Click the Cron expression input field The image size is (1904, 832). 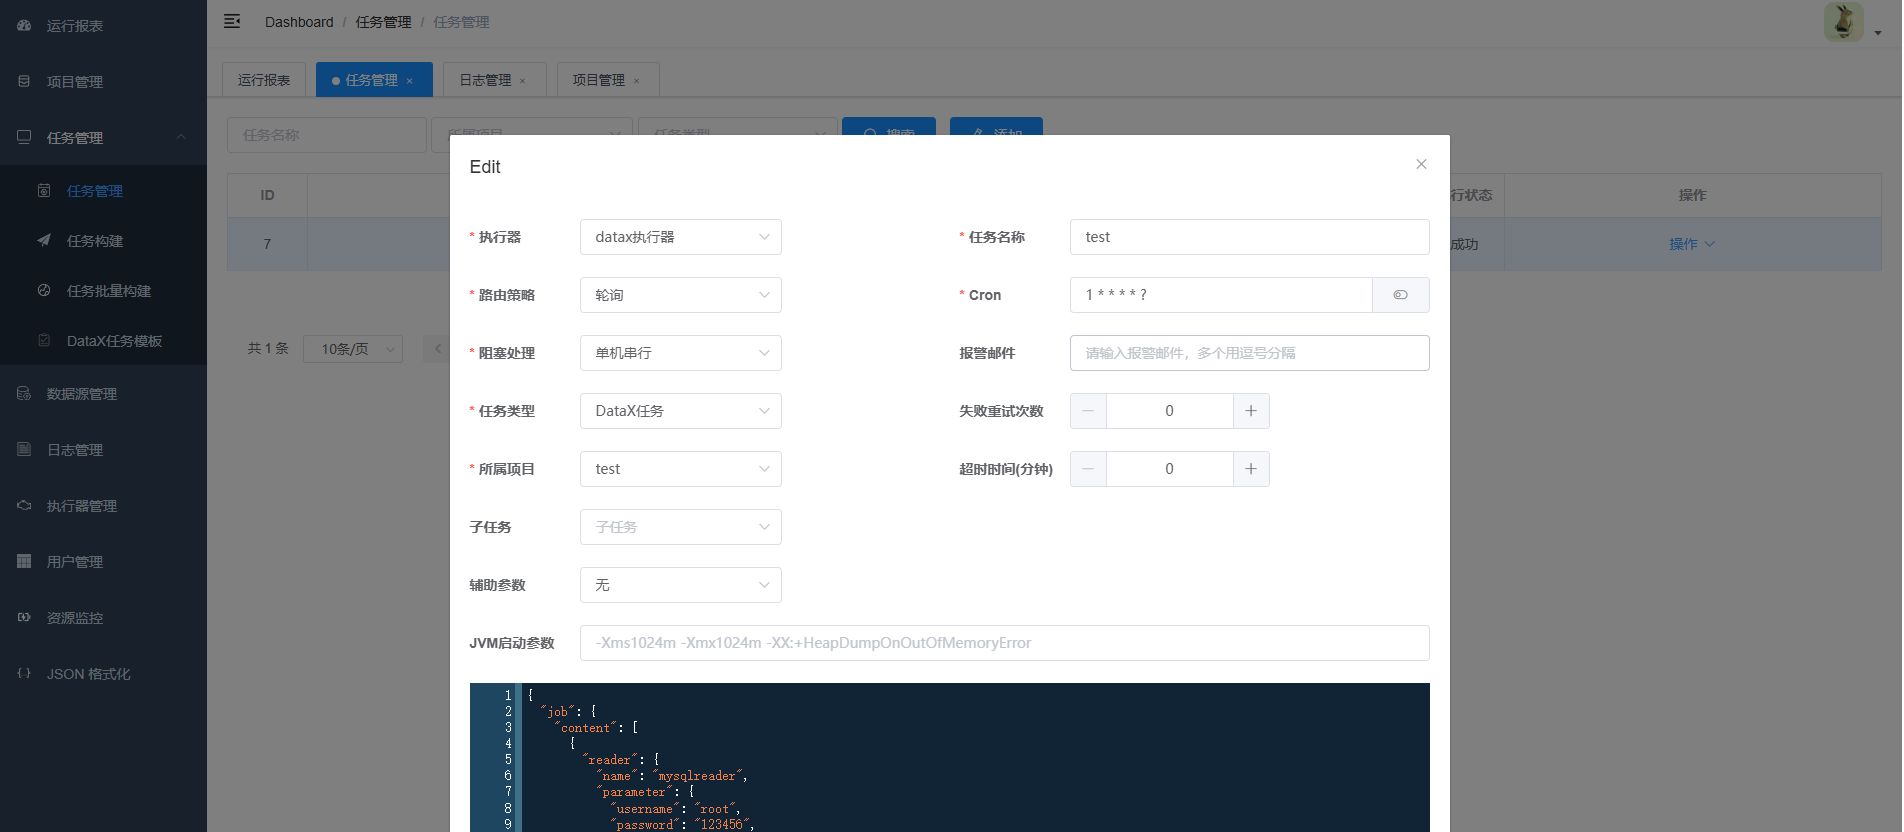1221,295
